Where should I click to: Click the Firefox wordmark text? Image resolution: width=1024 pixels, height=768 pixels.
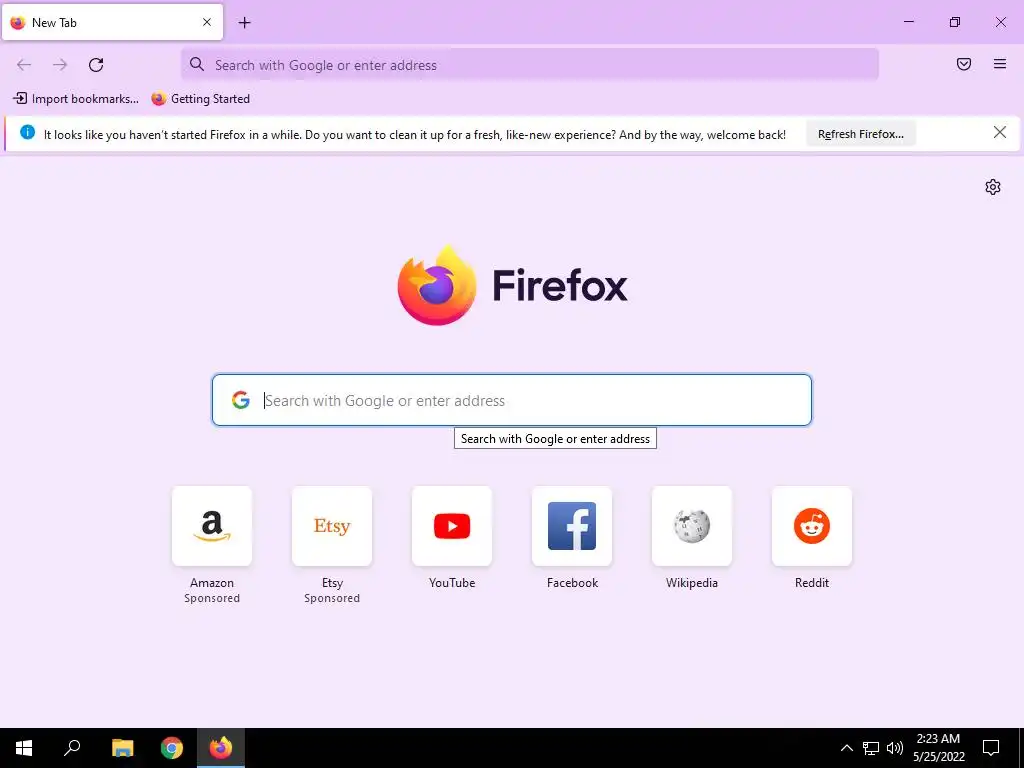coord(560,285)
